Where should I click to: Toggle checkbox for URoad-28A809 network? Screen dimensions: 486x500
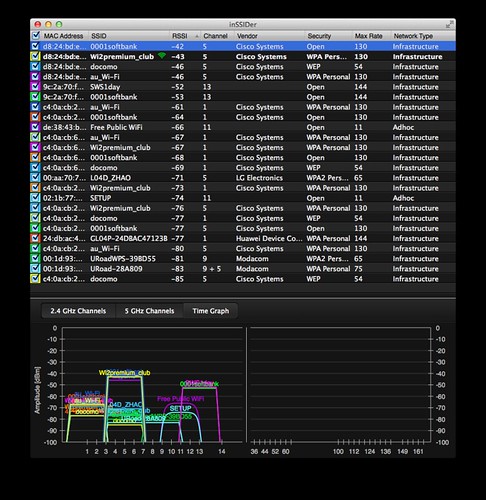pyautogui.click(x=35, y=269)
